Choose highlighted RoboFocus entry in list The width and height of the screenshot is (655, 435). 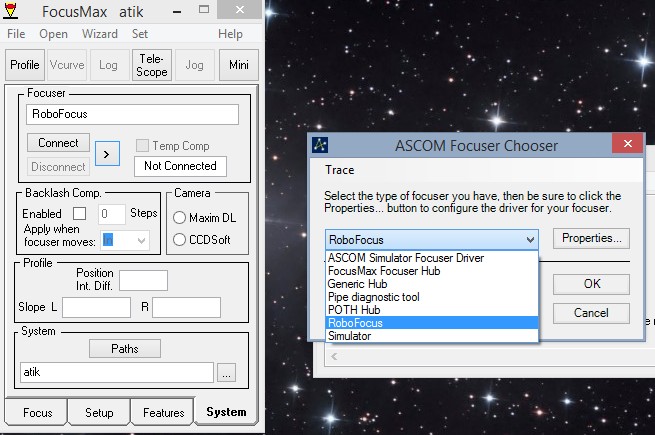[x=432, y=323]
